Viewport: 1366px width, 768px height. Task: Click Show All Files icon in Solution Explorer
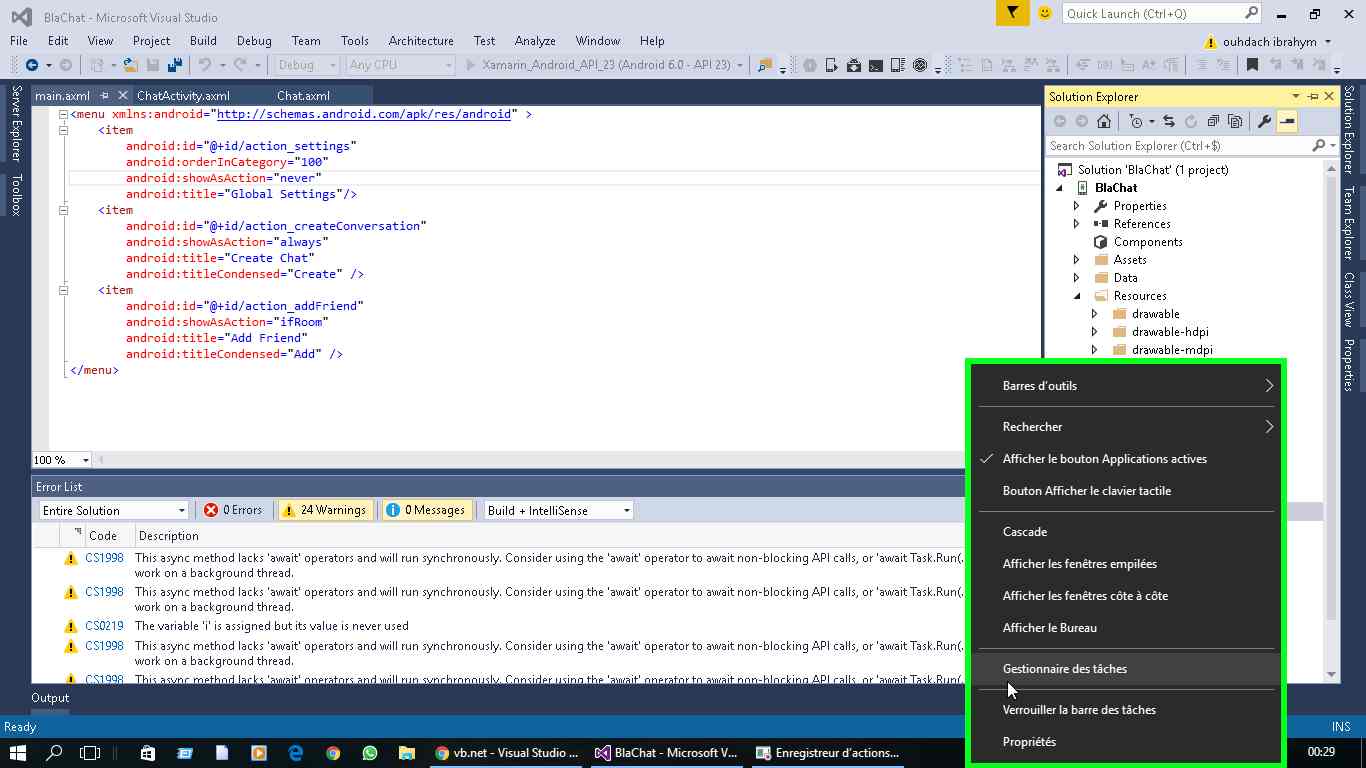pos(1235,121)
